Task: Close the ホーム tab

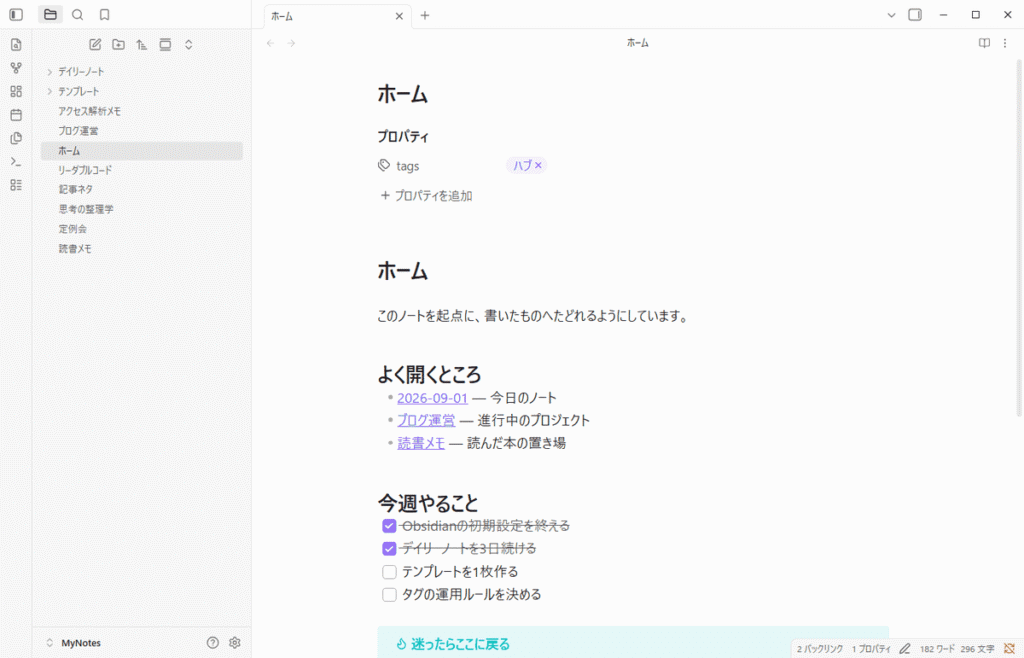Action: (399, 16)
